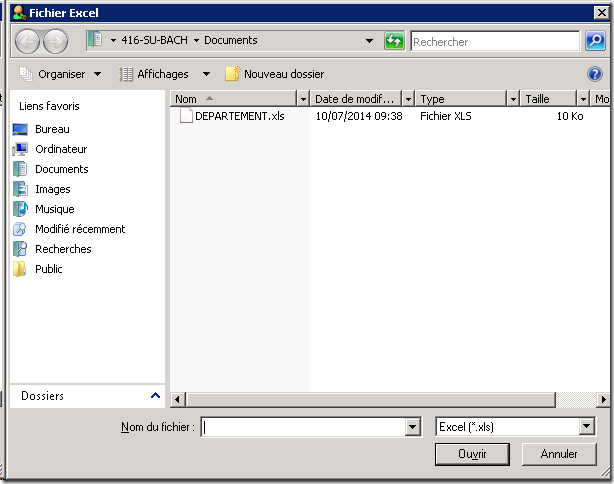The image size is (614, 484).
Task: Open the help question mark icon
Action: (x=595, y=74)
